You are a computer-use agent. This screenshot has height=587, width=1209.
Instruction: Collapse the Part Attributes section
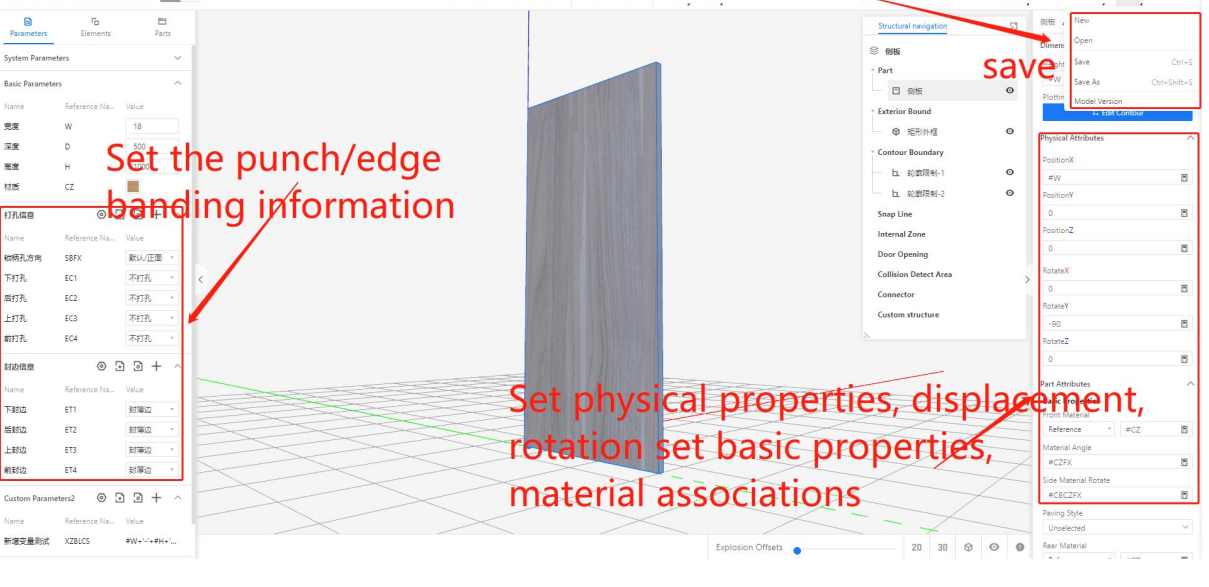[1190, 384]
